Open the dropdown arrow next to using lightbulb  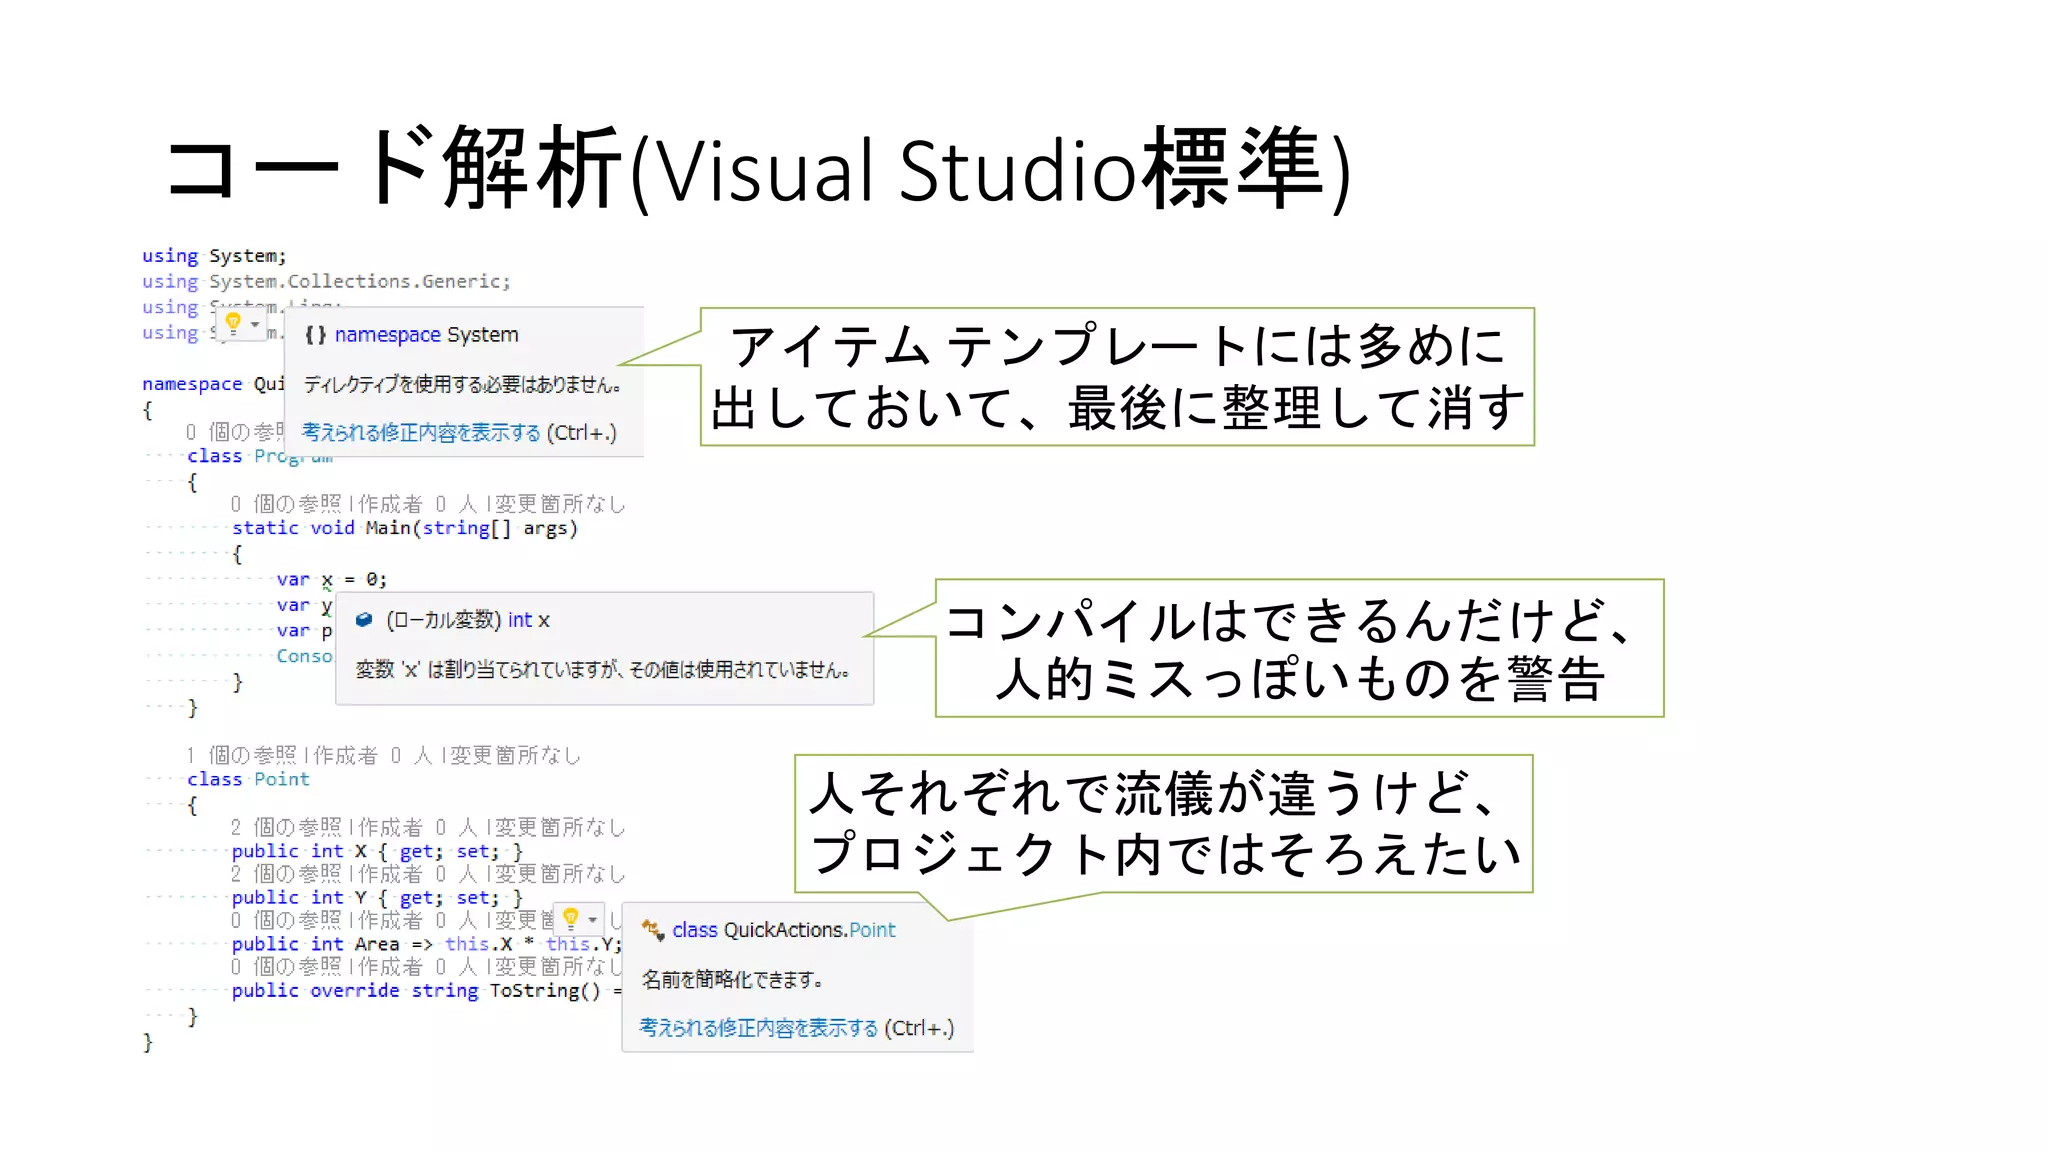point(255,324)
